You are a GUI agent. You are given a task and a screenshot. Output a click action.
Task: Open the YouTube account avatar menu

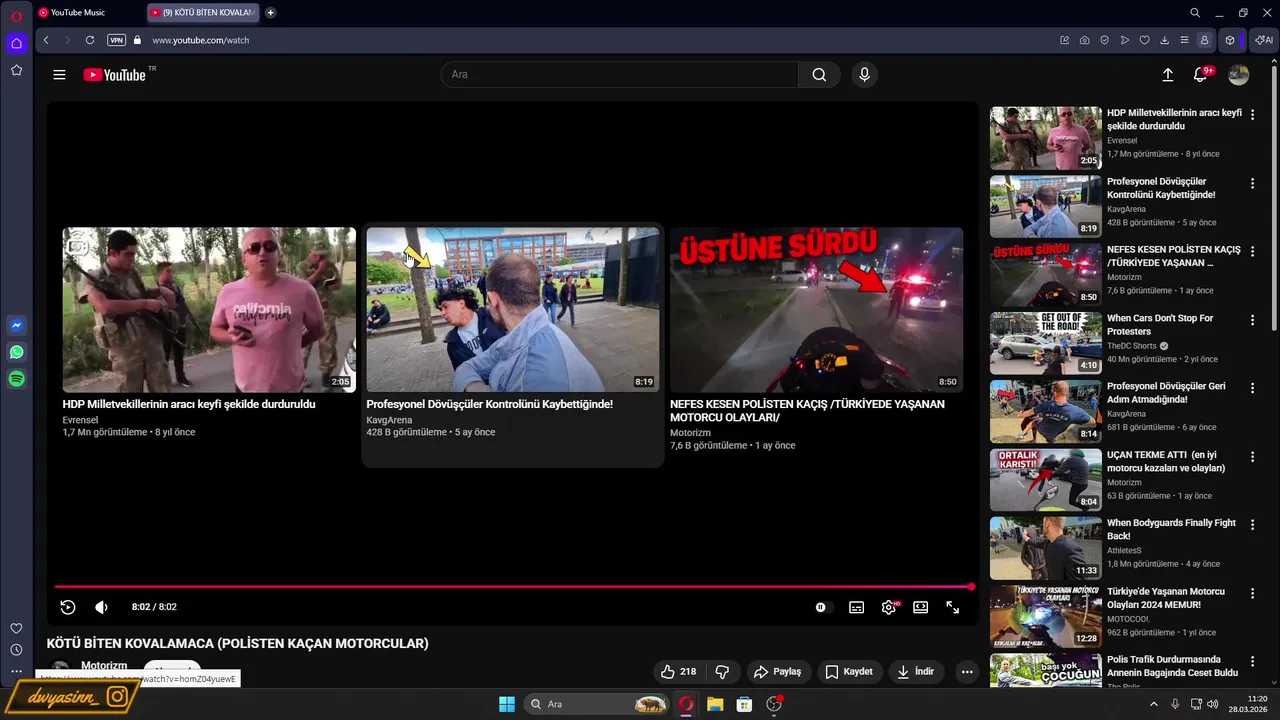(1238, 75)
